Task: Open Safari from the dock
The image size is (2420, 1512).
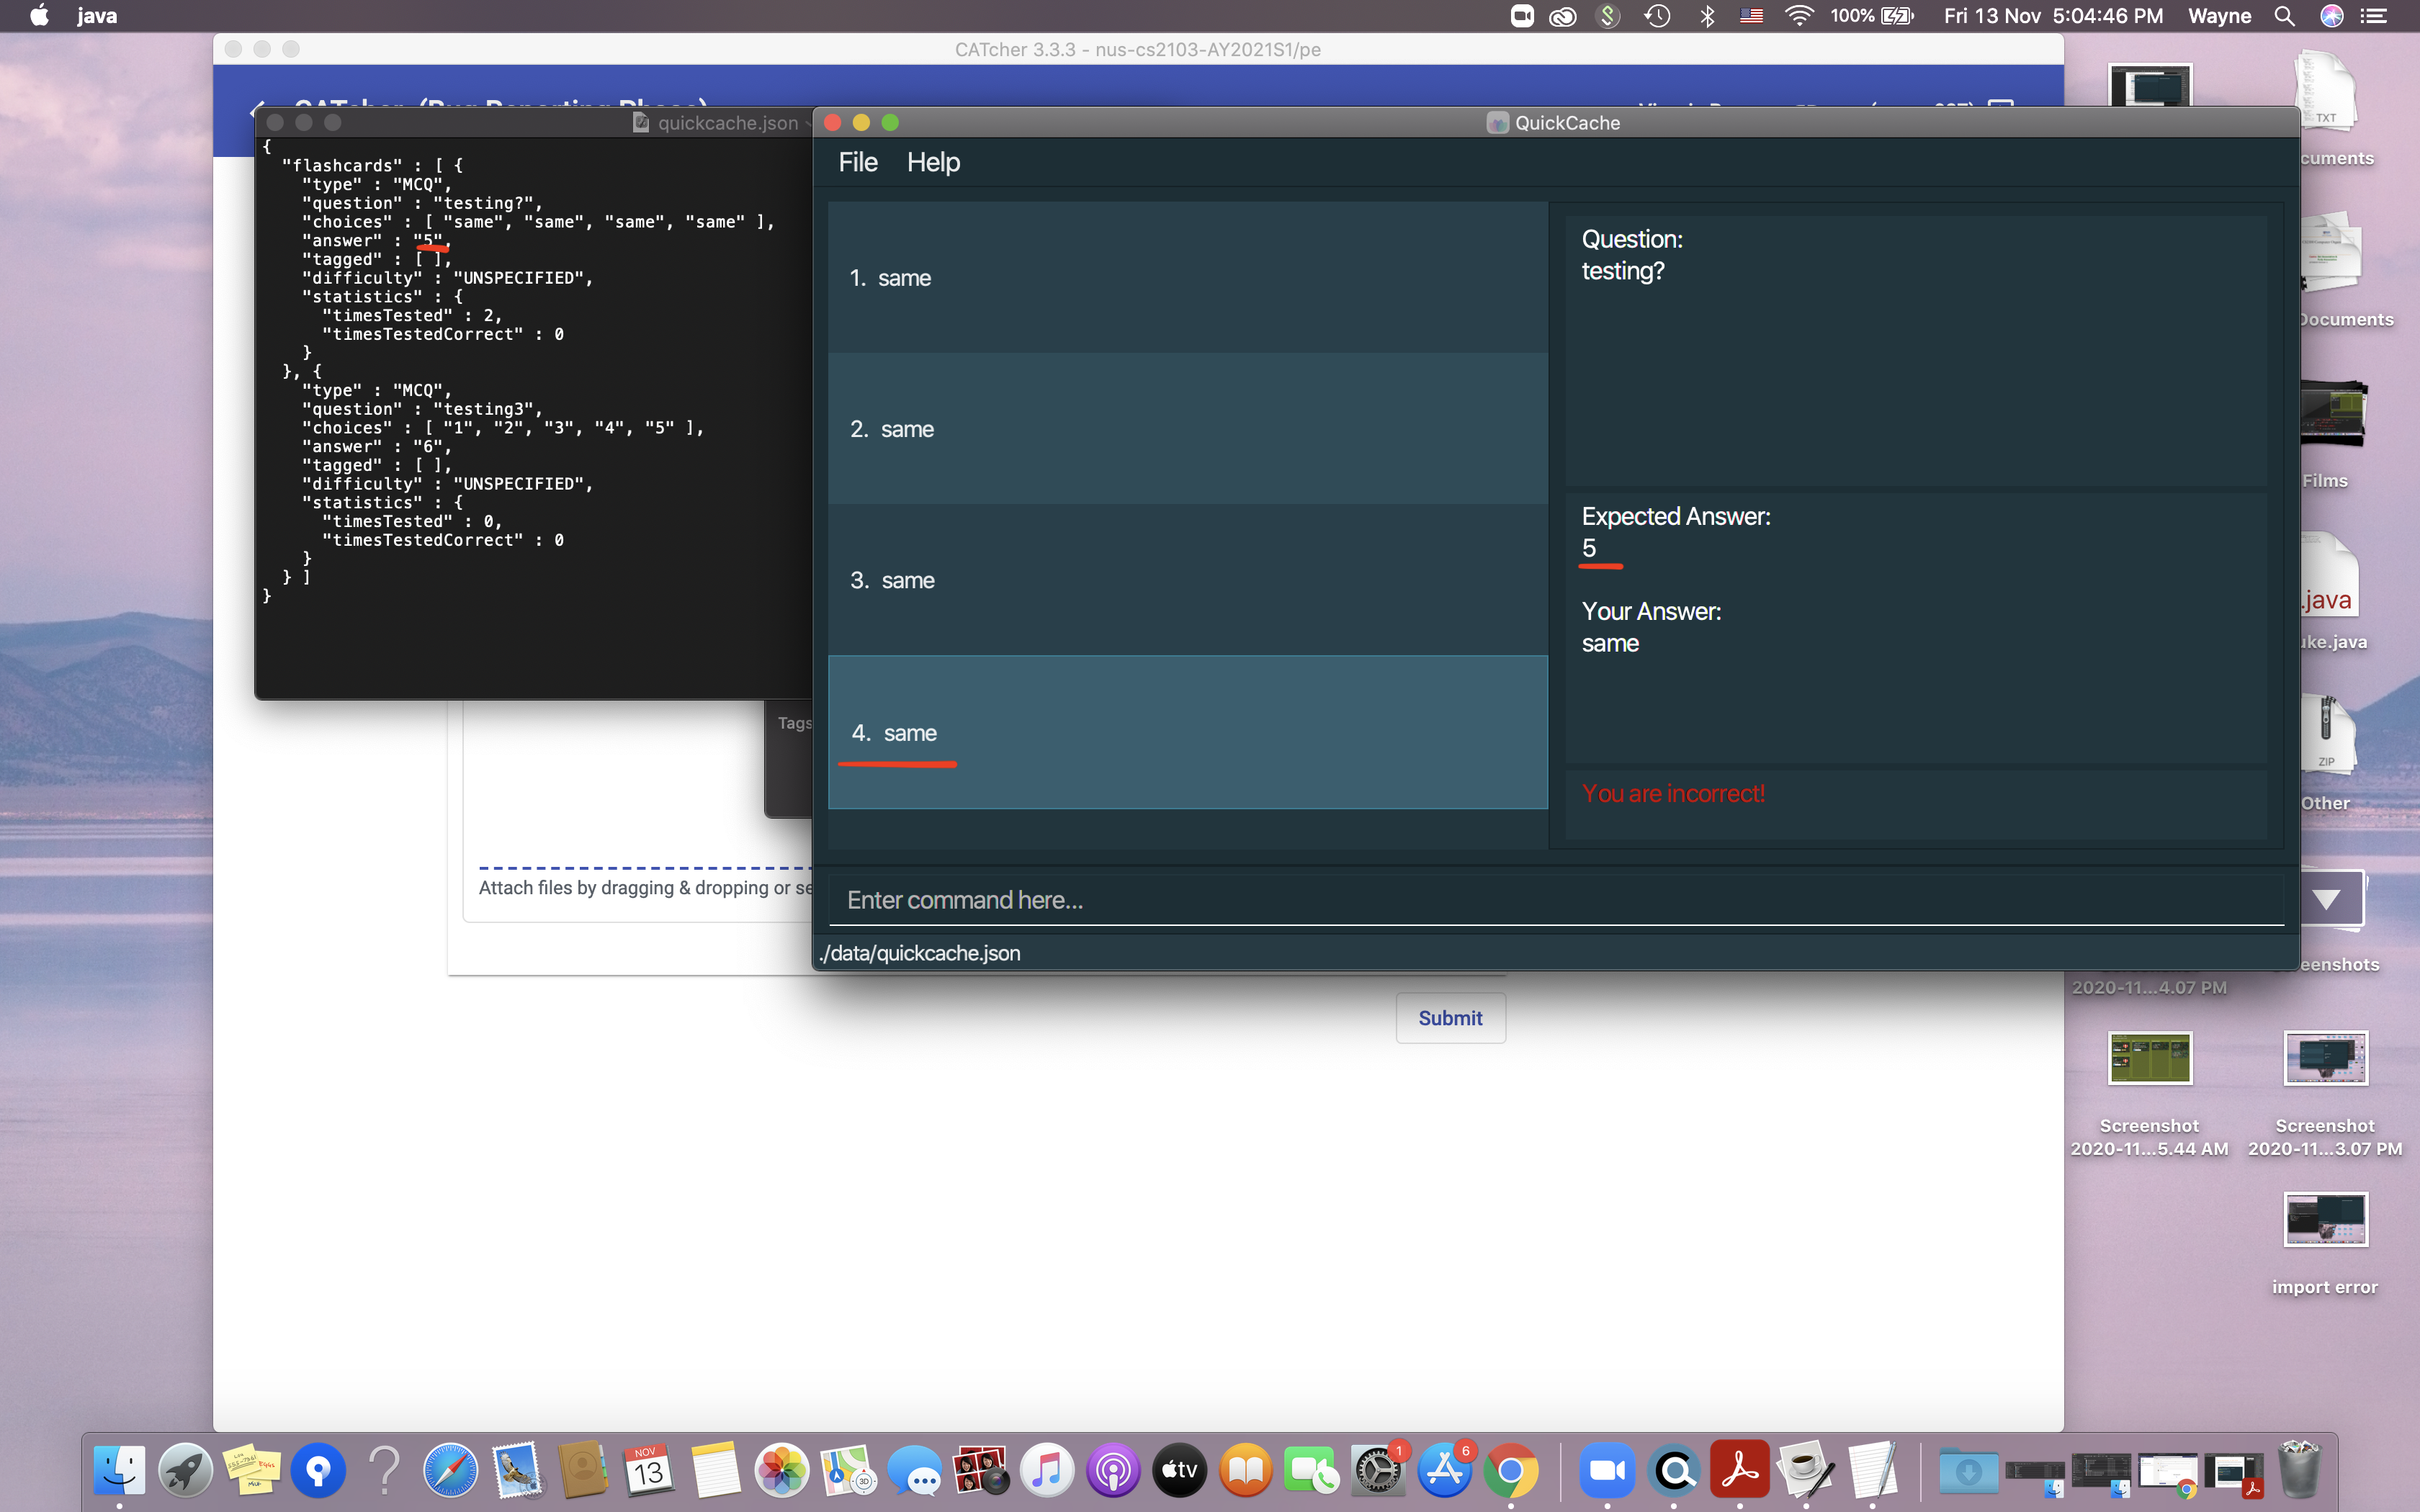Action: click(451, 1471)
